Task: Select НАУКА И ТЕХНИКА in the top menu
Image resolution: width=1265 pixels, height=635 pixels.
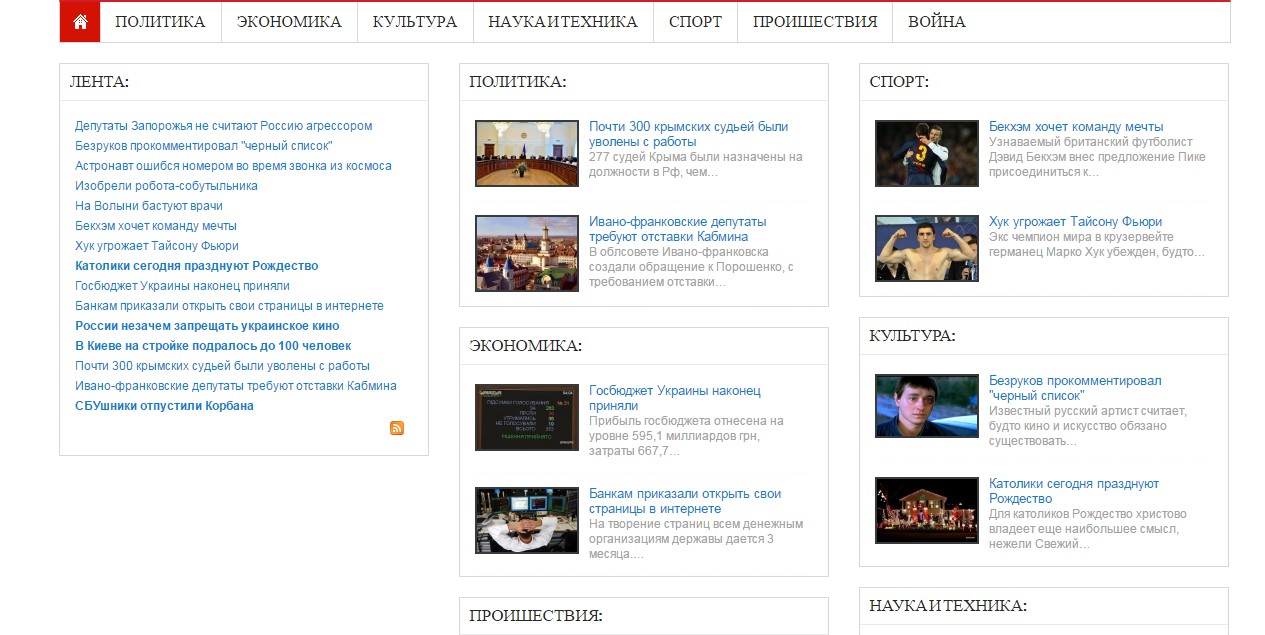Action: coord(563,22)
